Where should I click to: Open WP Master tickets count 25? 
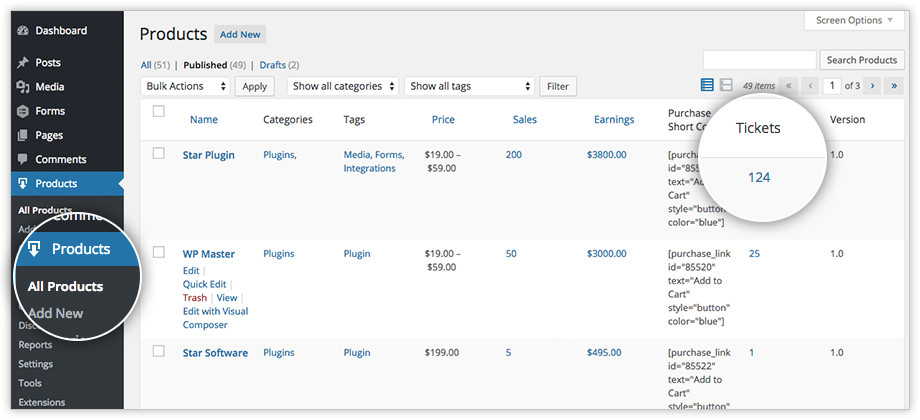coord(754,254)
